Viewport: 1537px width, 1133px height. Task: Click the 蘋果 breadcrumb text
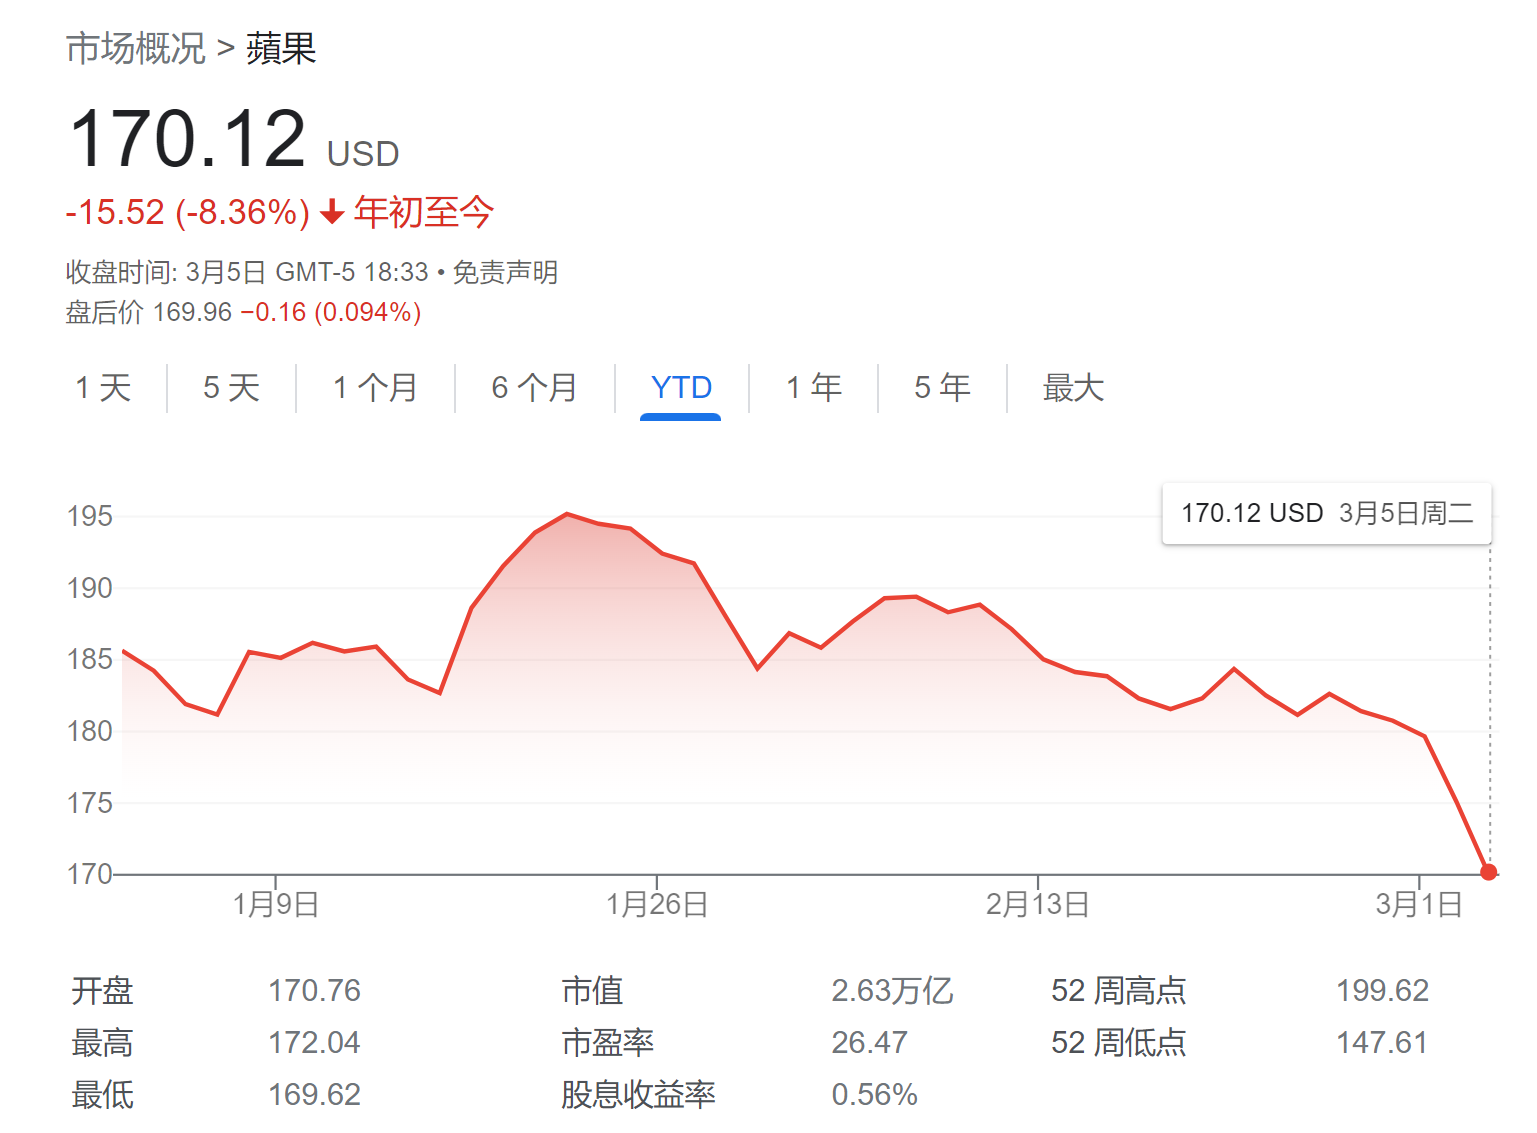point(281,48)
